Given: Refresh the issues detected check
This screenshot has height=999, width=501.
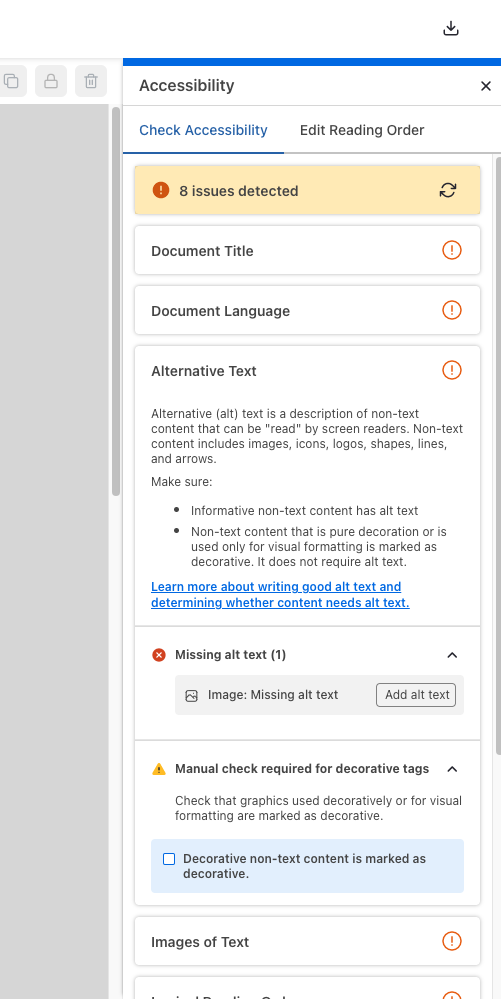Looking at the screenshot, I should point(448,190).
